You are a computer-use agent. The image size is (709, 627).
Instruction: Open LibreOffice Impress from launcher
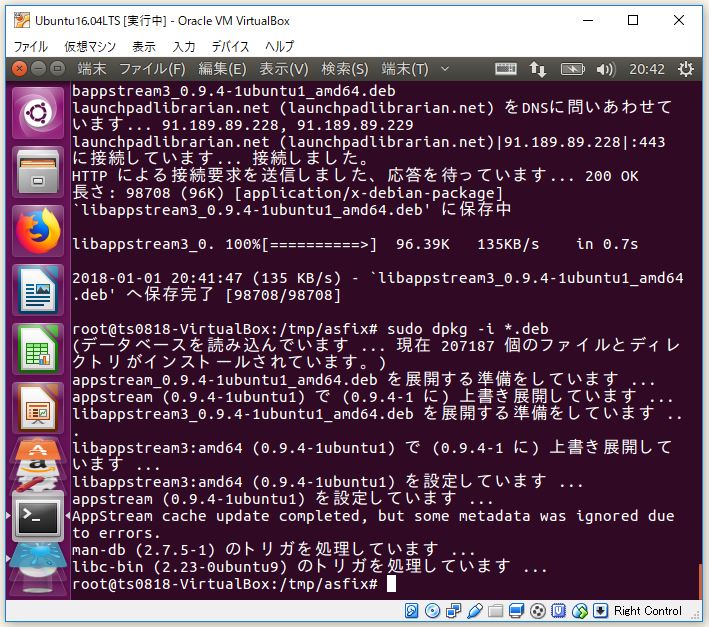[x=38, y=407]
